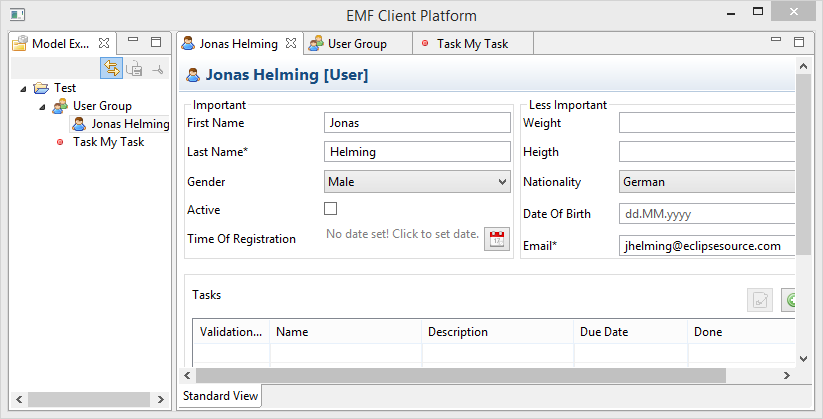
Task: Click the Date Of Birth field
Action: [x=707, y=214]
